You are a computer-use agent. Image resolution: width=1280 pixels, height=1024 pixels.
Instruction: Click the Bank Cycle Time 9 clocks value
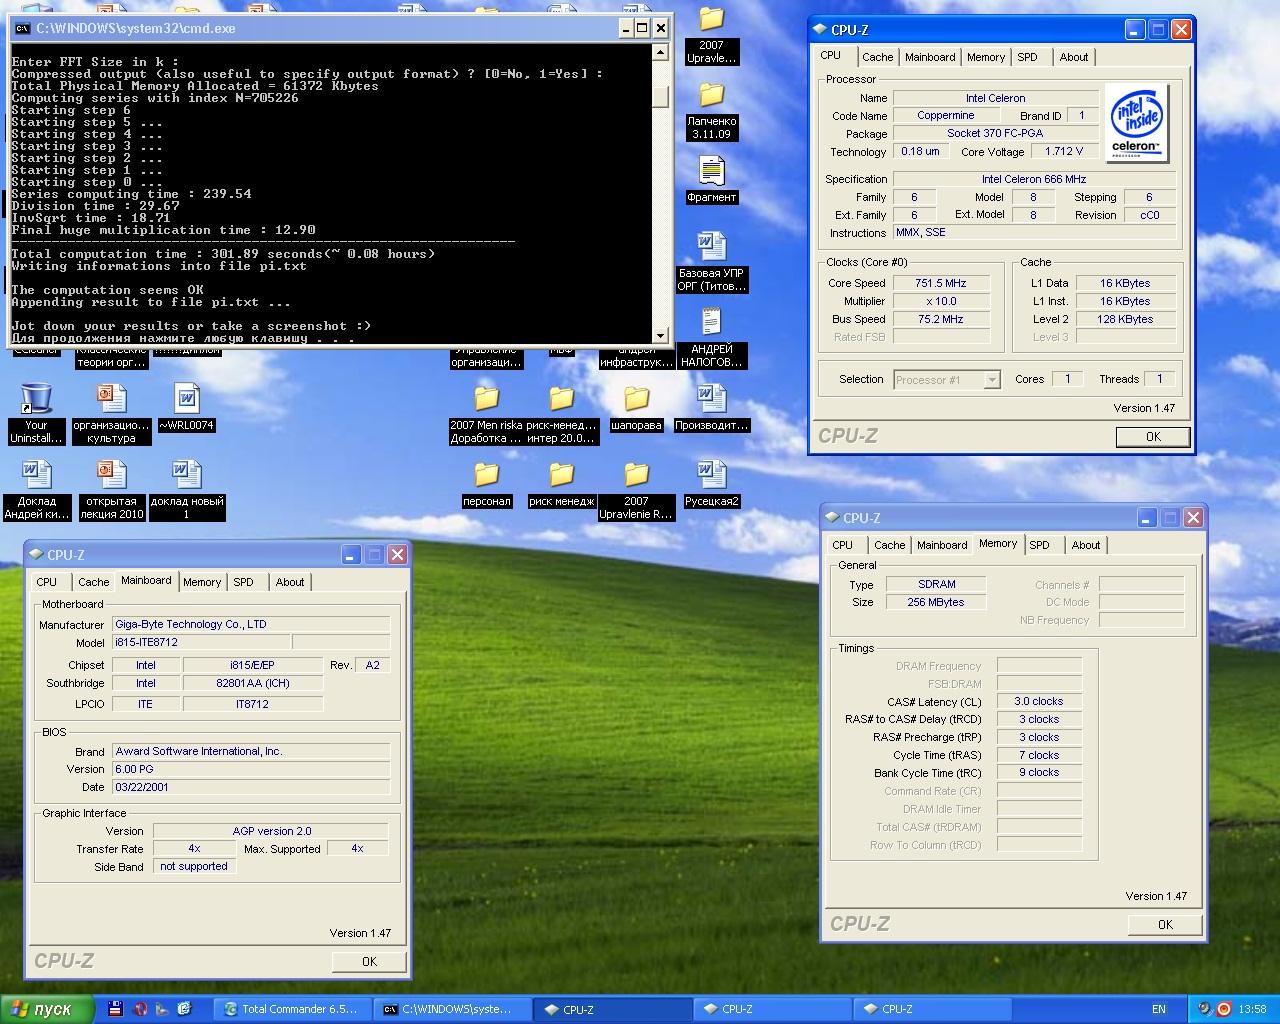click(x=1039, y=772)
